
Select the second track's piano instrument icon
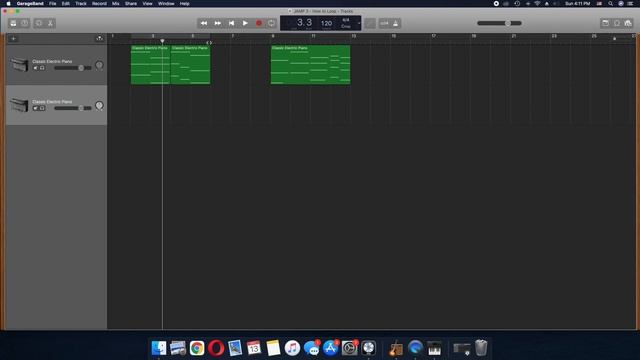point(19,105)
